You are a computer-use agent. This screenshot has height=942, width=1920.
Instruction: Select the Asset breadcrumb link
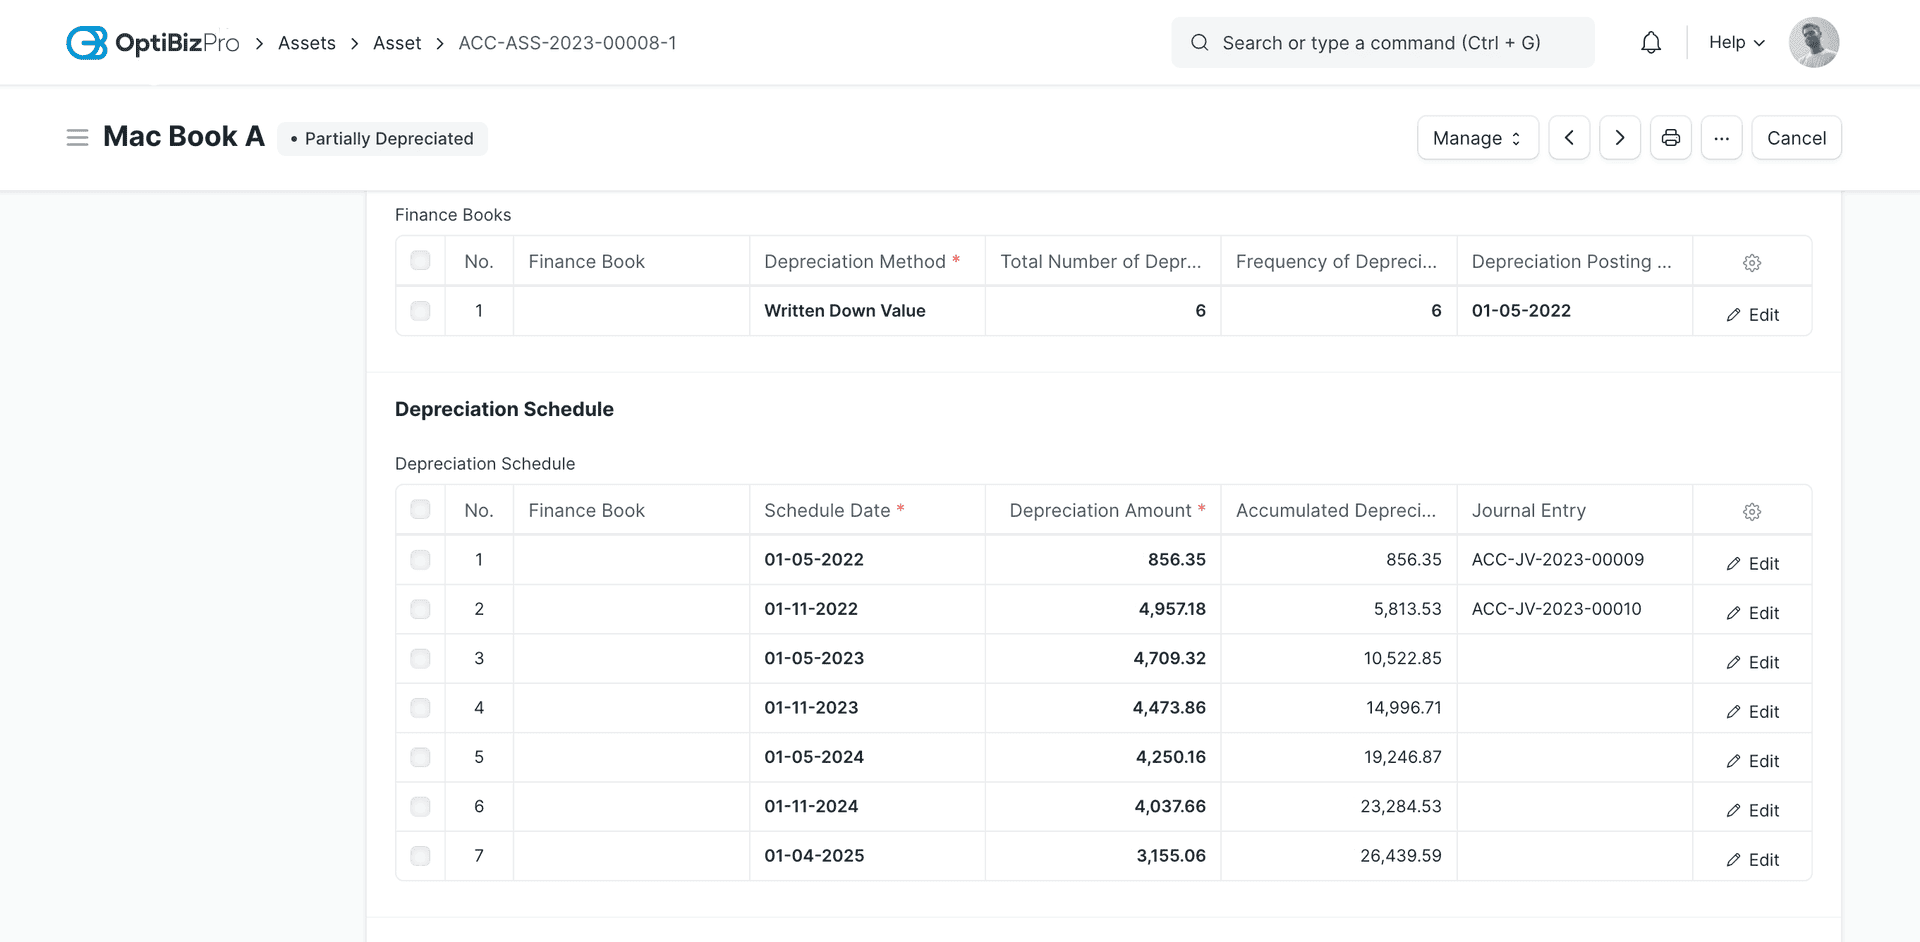[x=397, y=42]
